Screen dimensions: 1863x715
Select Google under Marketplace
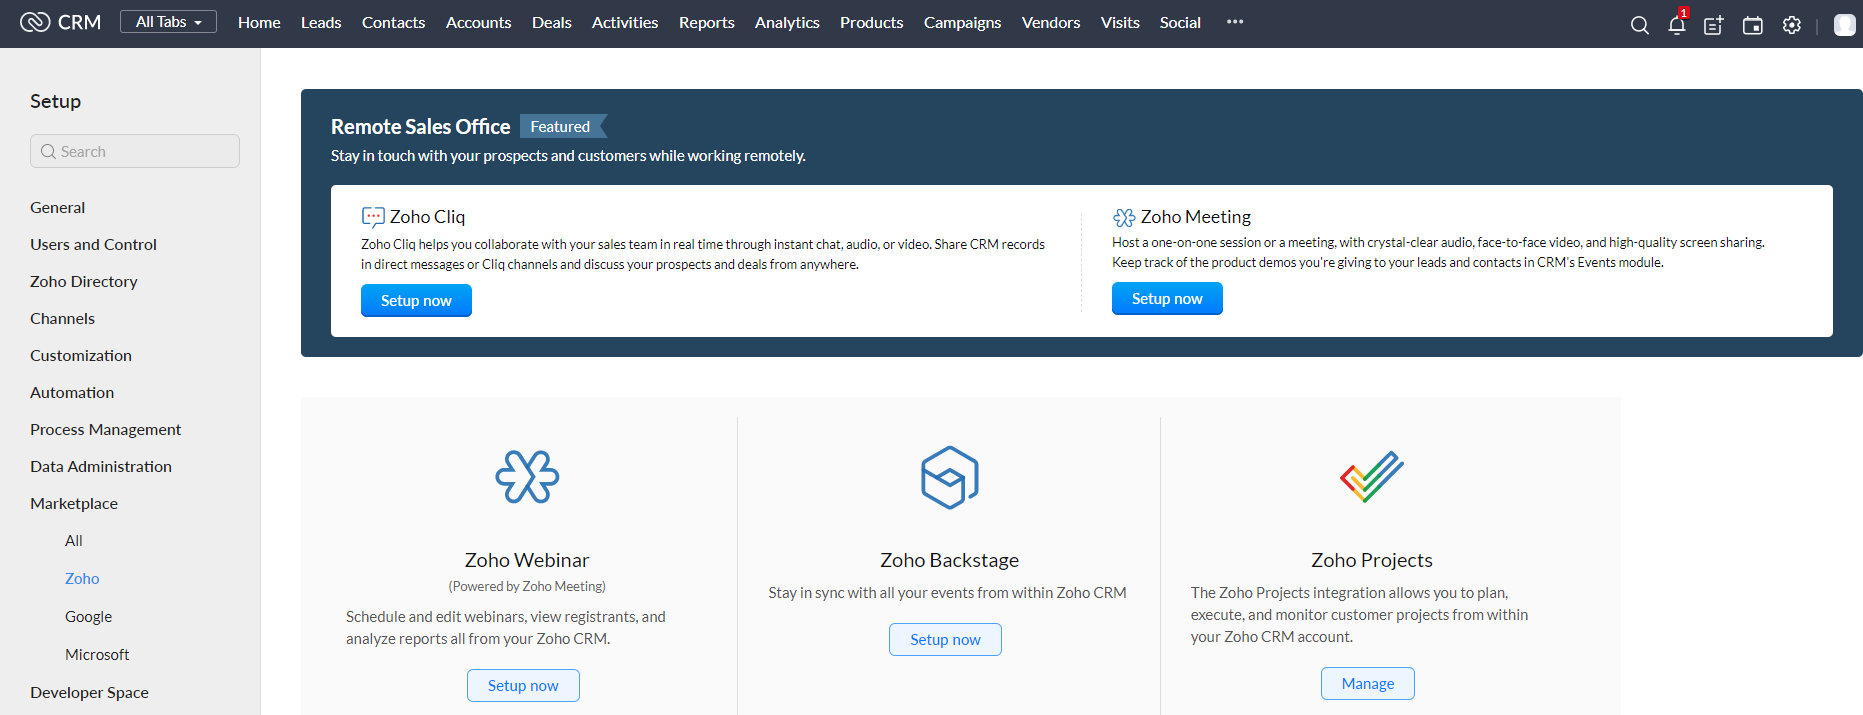click(88, 617)
